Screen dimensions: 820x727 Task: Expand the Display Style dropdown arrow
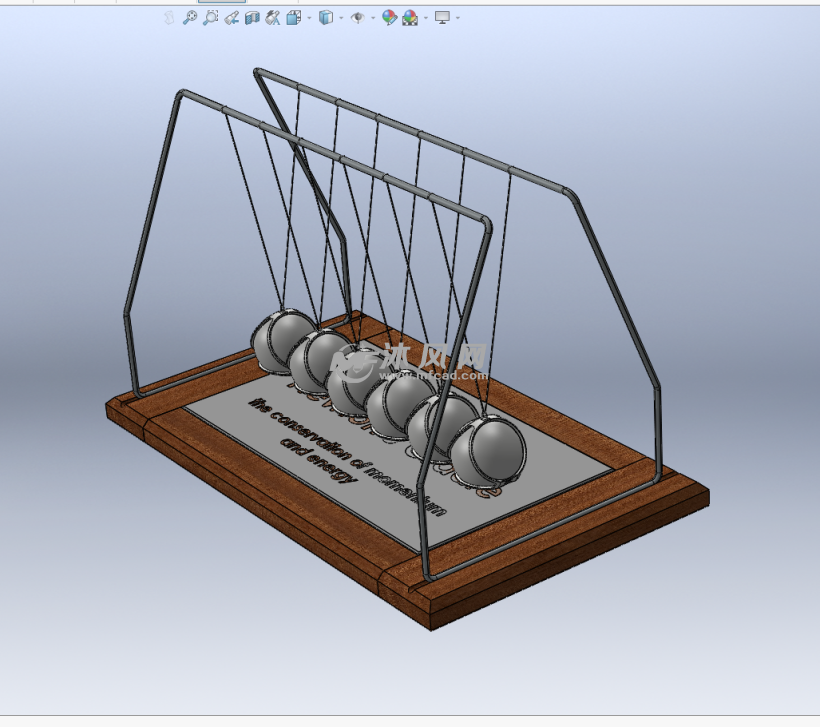click(340, 18)
